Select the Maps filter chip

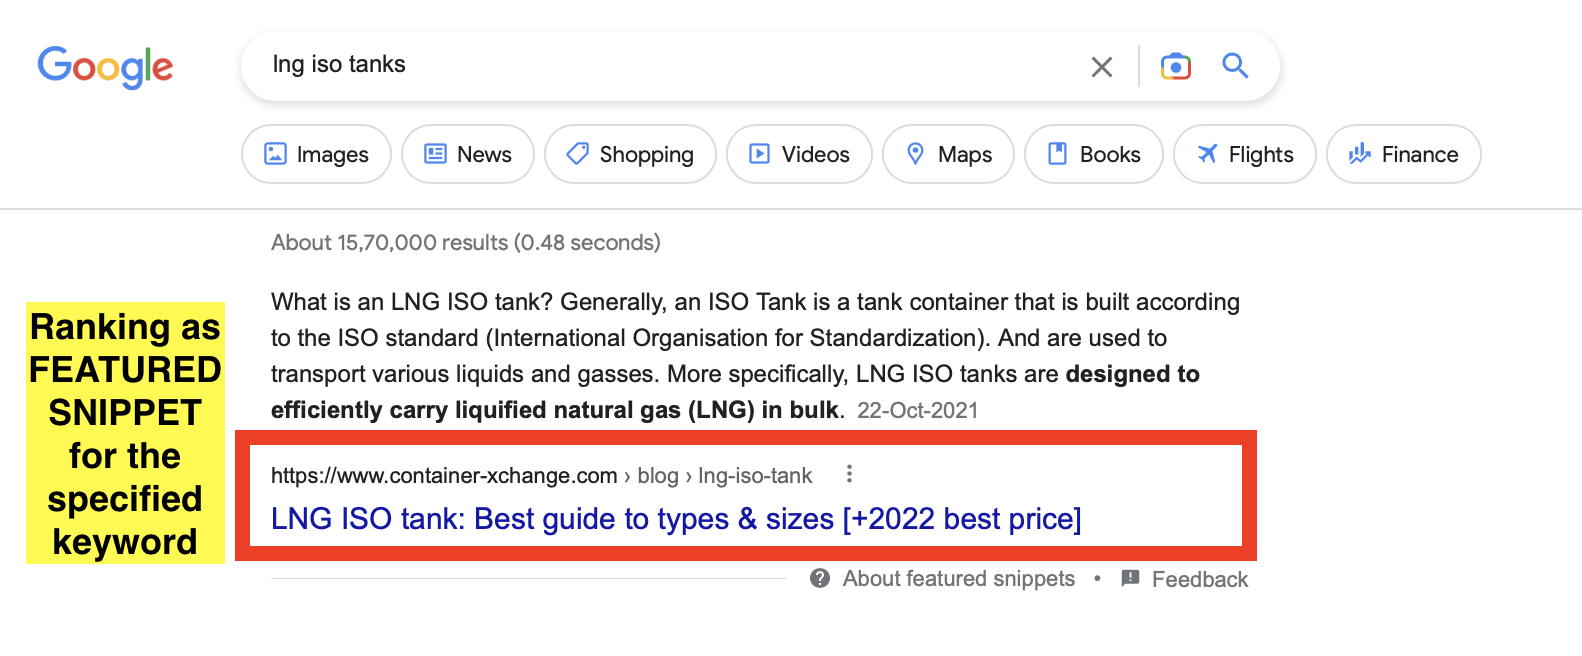948,154
